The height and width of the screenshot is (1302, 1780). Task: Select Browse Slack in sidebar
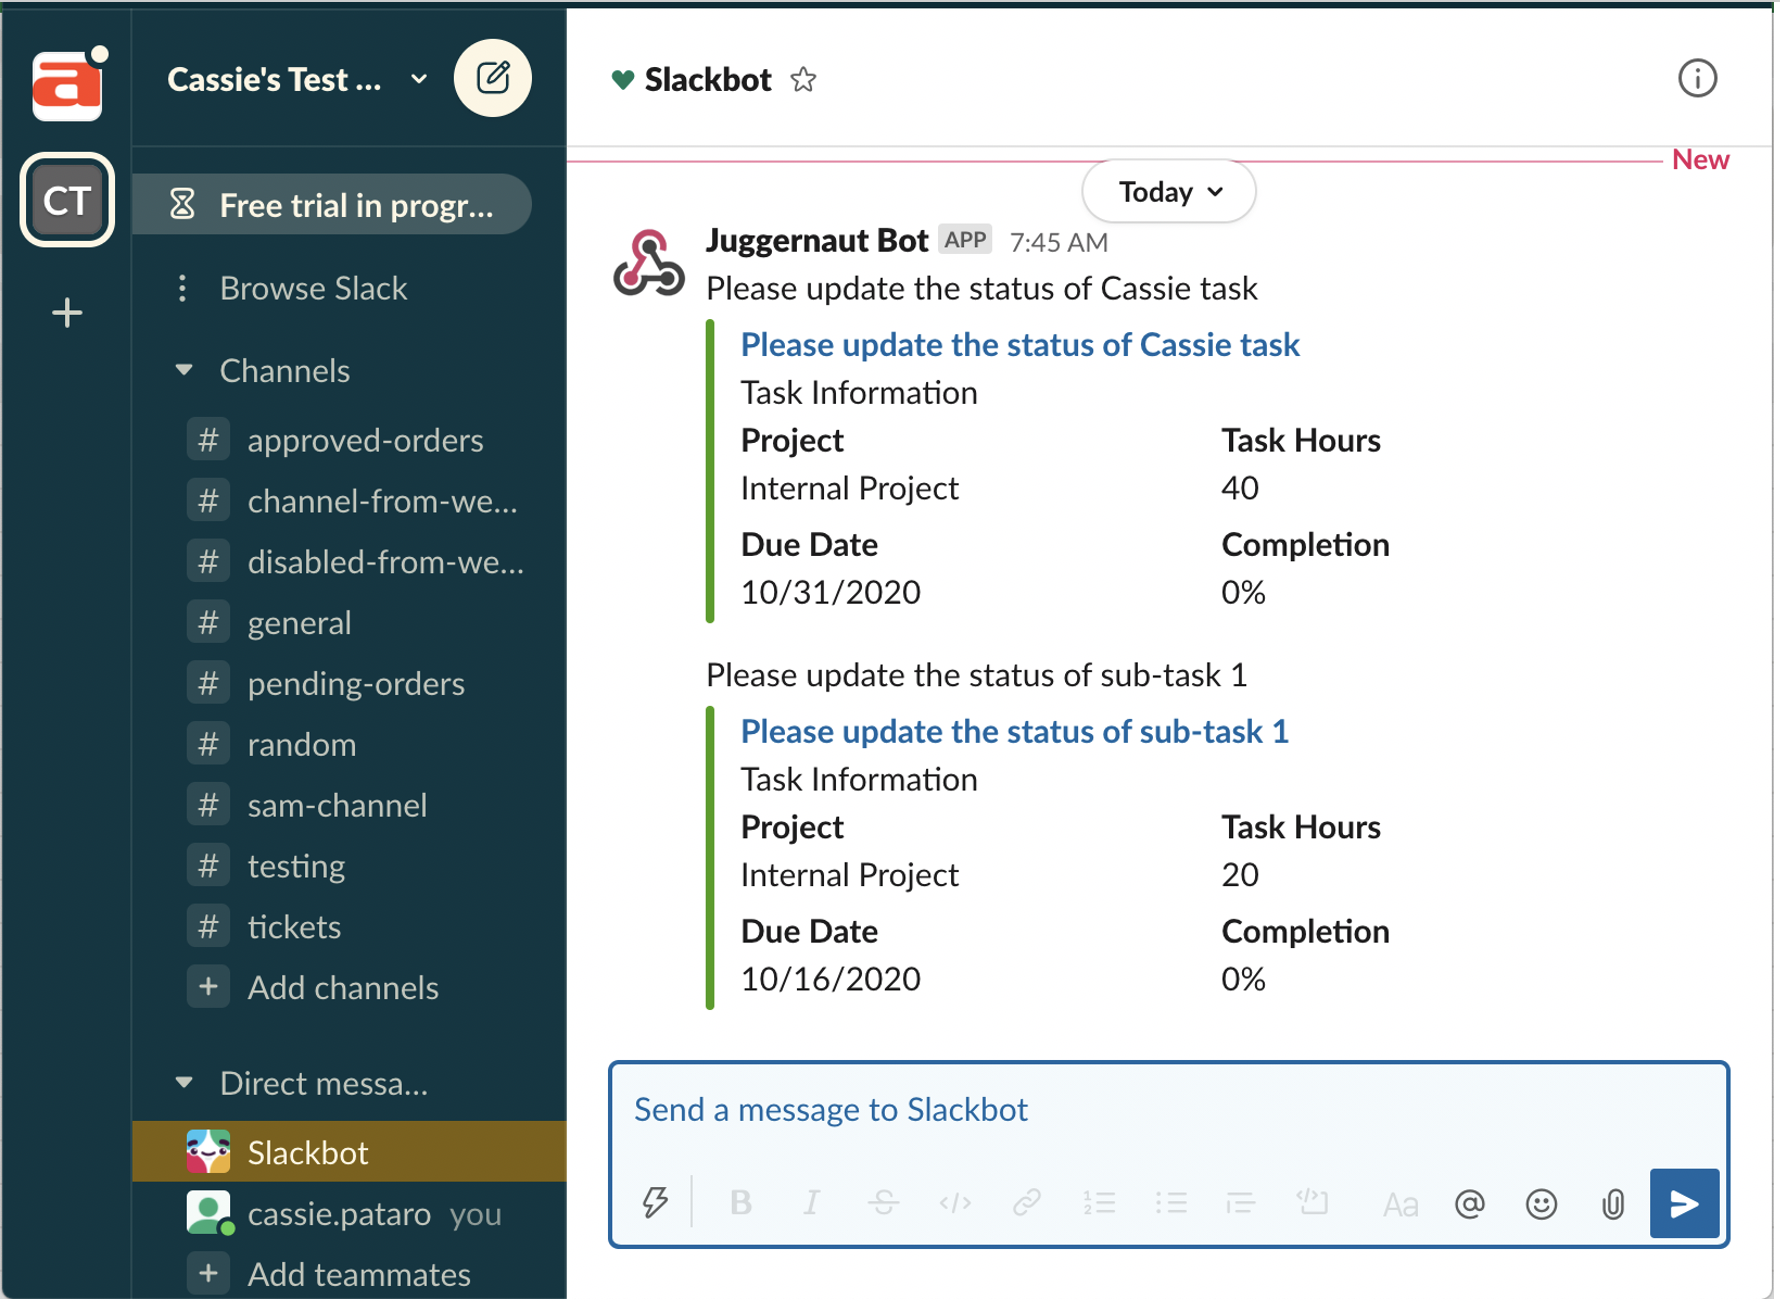tap(313, 288)
